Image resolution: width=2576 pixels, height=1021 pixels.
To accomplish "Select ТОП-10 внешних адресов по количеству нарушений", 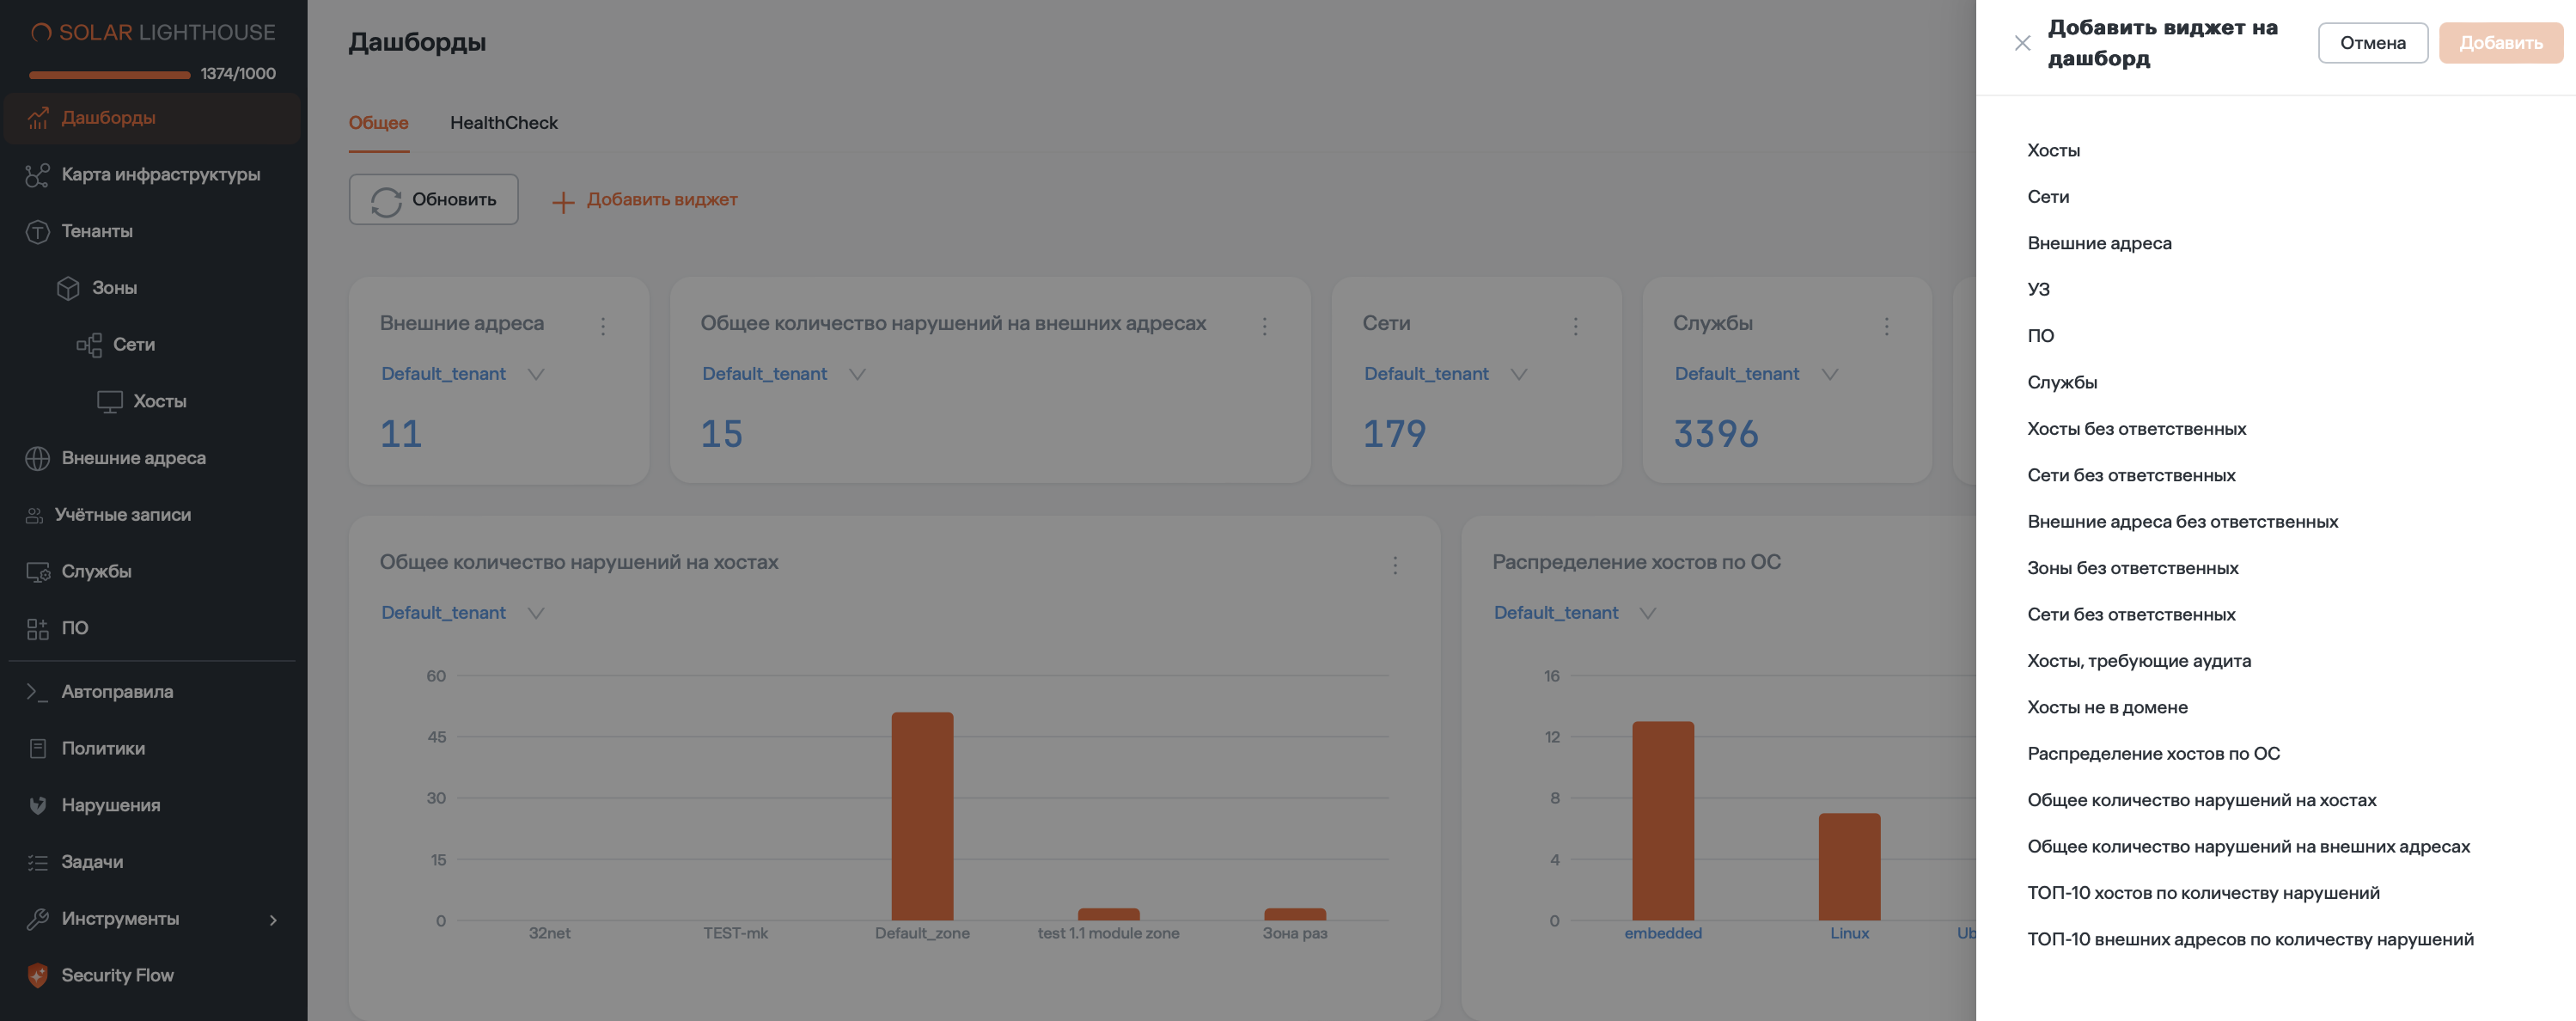I will tap(2250, 940).
